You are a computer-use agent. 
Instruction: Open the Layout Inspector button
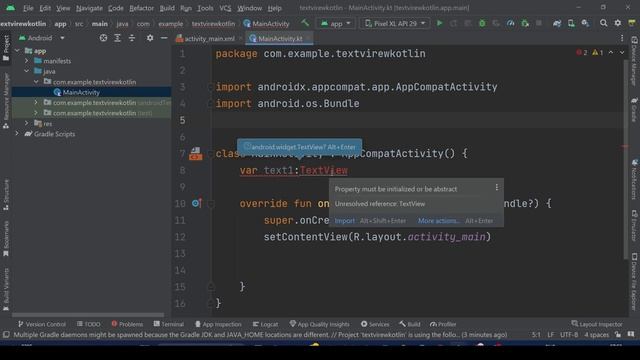pos(597,324)
